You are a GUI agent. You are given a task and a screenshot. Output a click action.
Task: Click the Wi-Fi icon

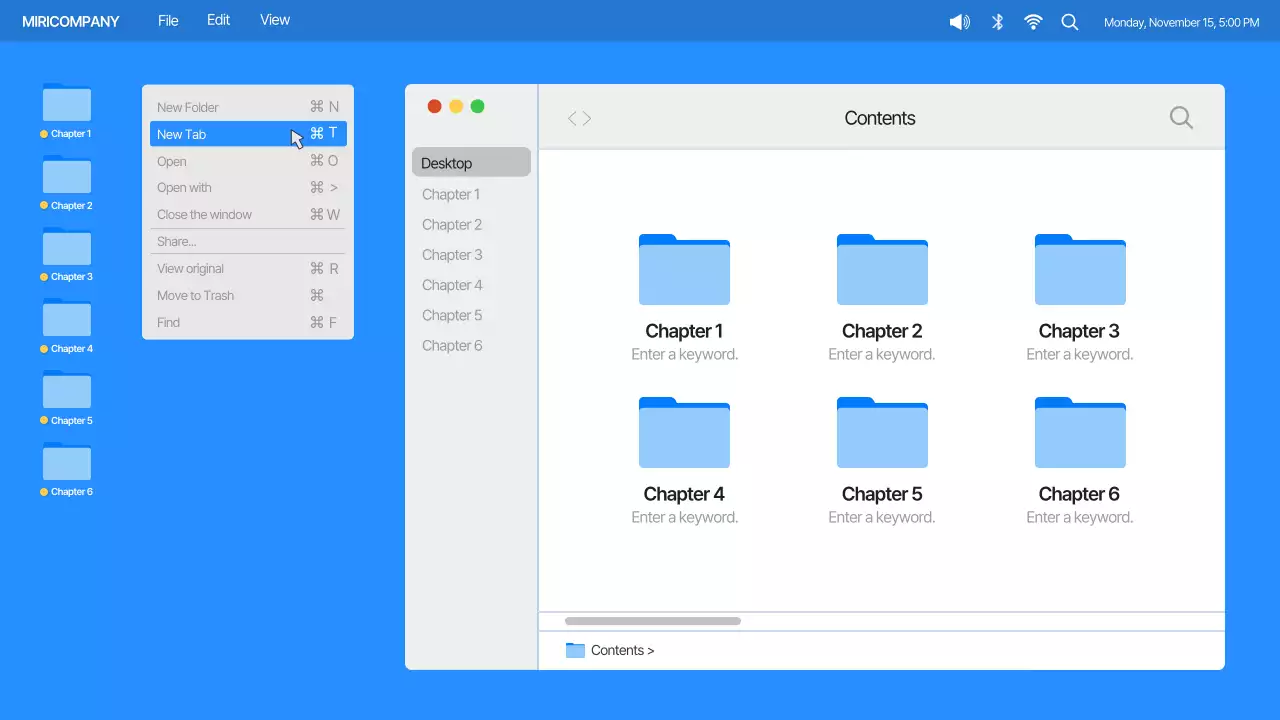(x=1033, y=21)
